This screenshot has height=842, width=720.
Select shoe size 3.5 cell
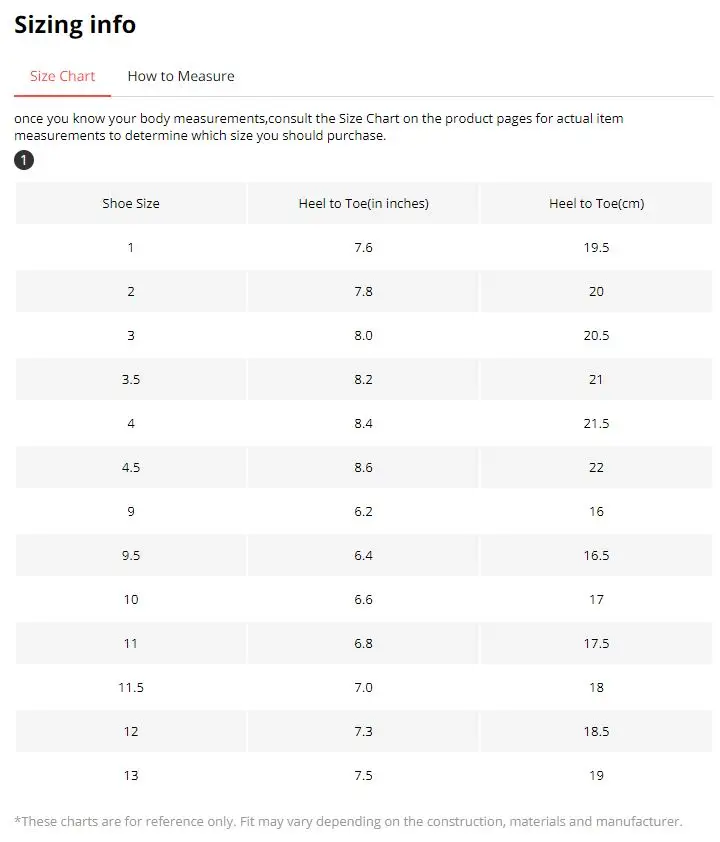(x=131, y=379)
